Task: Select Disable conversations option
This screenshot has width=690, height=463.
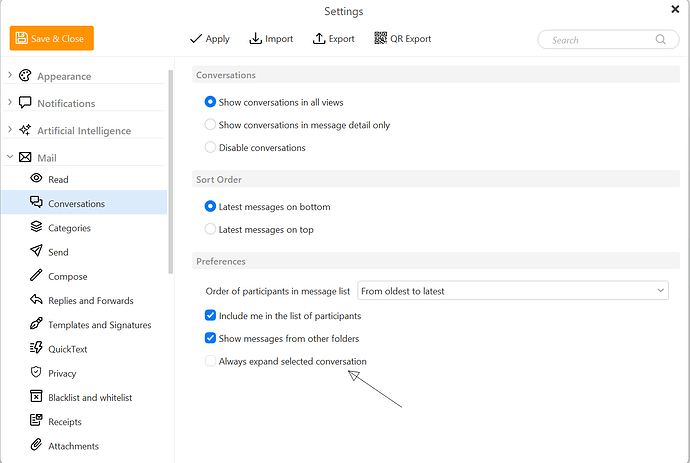Action: point(210,147)
